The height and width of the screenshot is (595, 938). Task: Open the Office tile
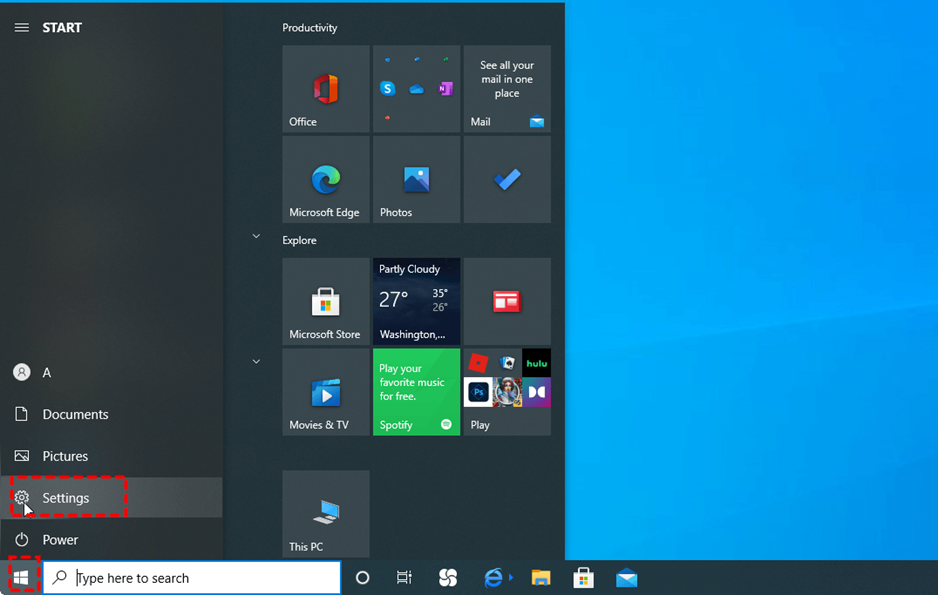point(326,89)
